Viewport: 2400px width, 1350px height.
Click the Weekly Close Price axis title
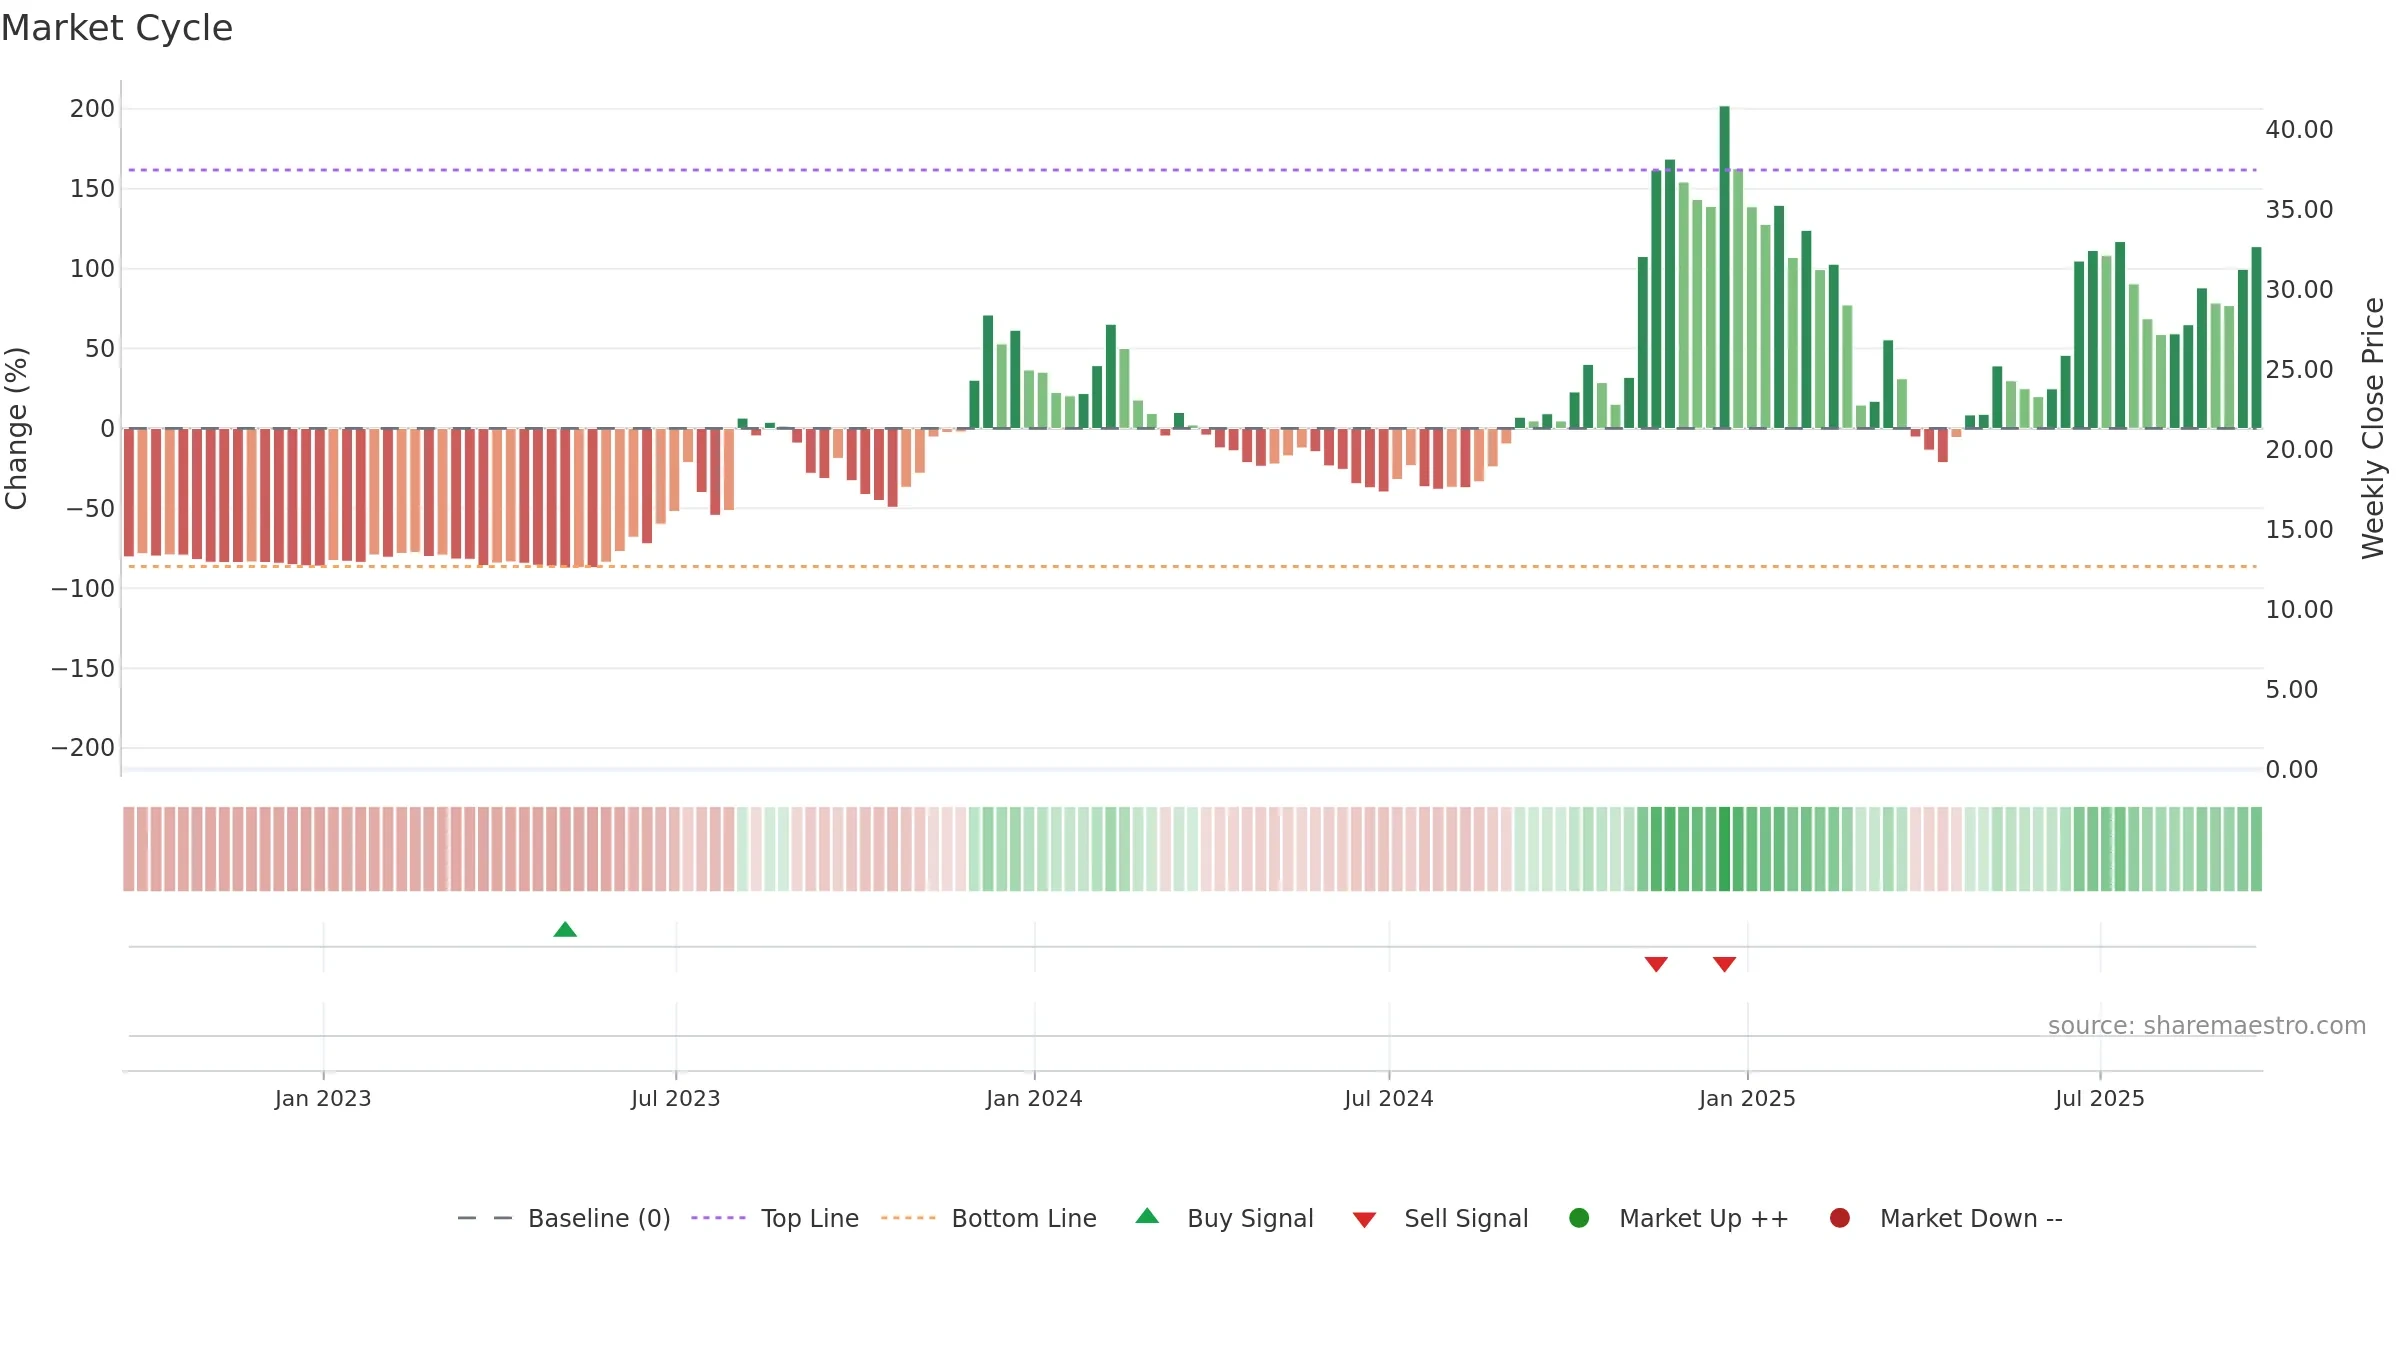coord(2373,428)
